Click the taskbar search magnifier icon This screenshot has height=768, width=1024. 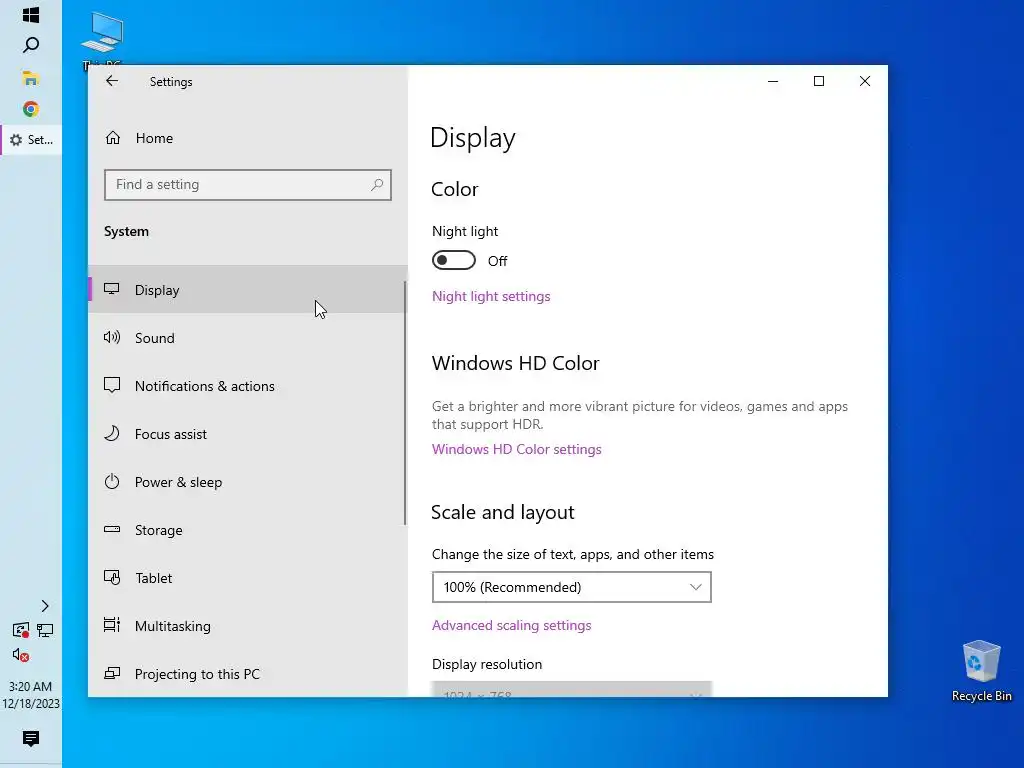pyautogui.click(x=31, y=45)
